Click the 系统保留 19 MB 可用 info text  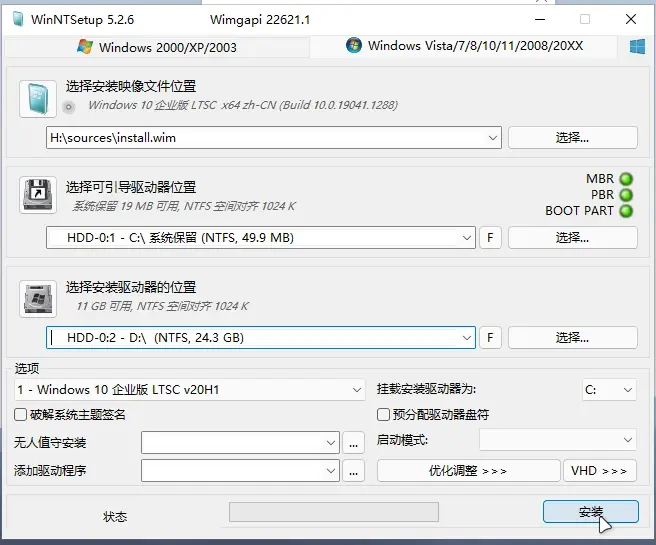184,206
